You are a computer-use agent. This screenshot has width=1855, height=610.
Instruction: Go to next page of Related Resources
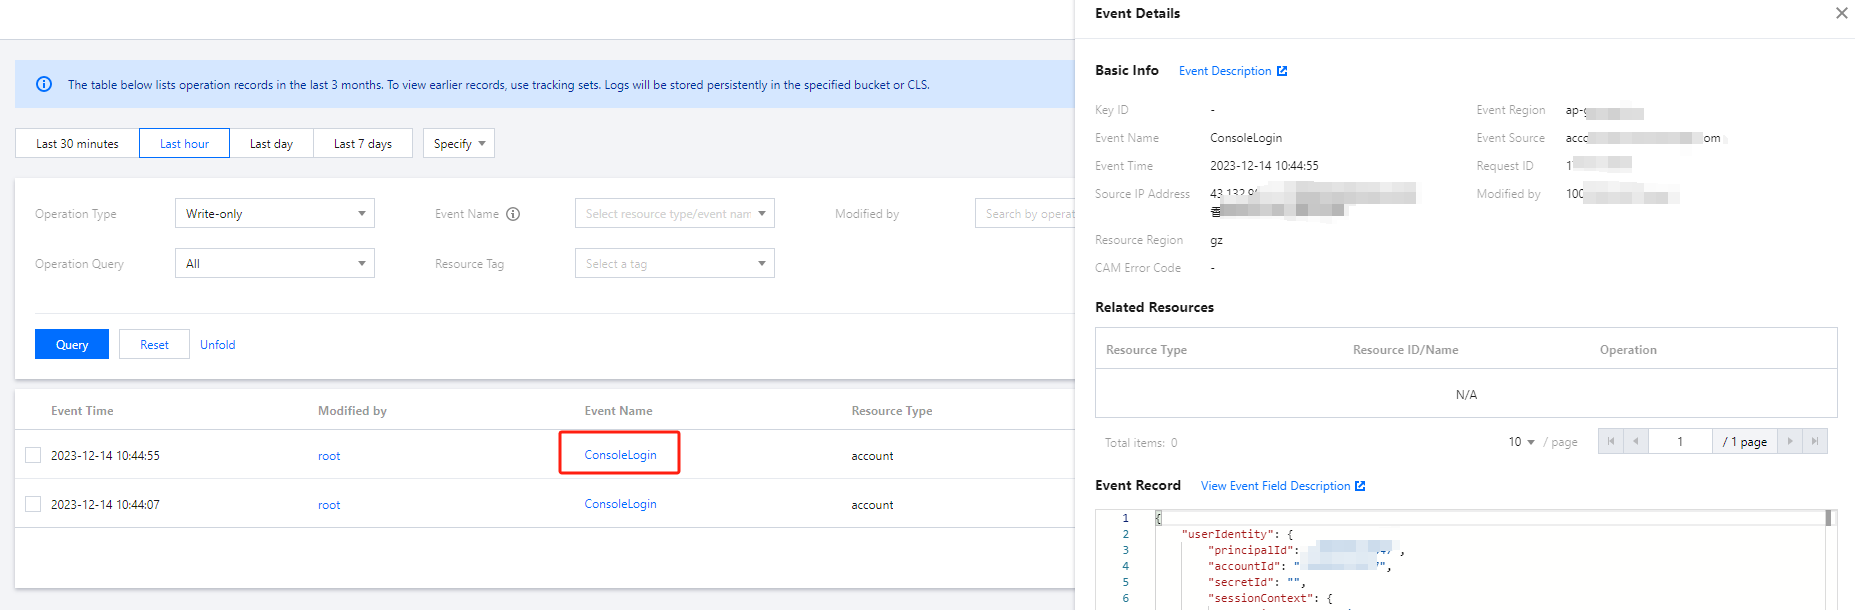click(1790, 441)
